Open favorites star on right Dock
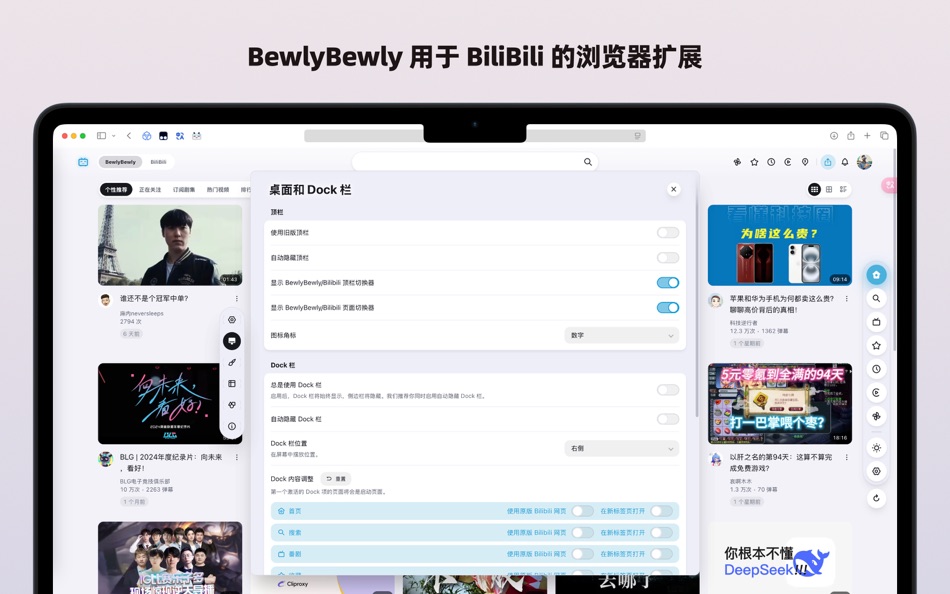 coord(876,345)
